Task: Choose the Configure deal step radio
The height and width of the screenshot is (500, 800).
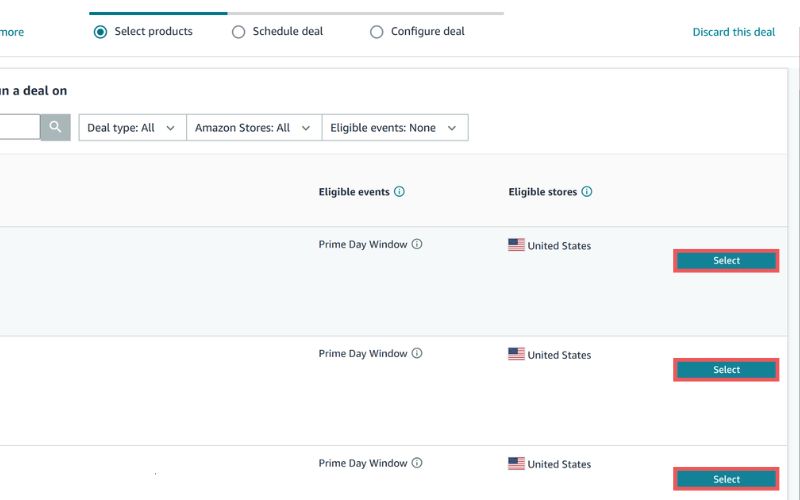Action: coord(377,32)
